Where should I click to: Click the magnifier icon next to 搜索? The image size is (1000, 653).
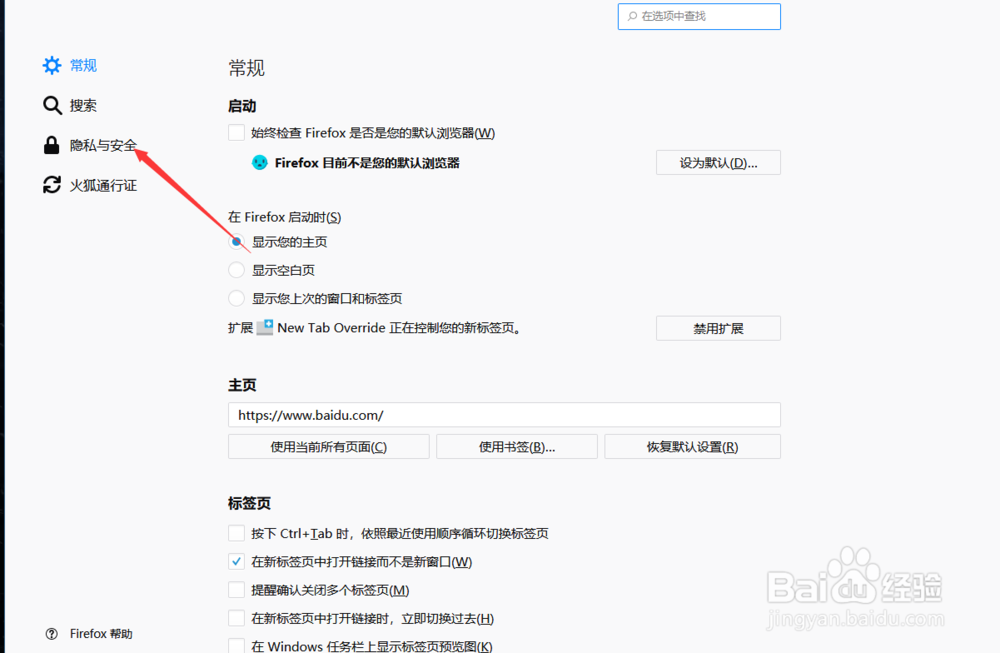(x=52, y=105)
